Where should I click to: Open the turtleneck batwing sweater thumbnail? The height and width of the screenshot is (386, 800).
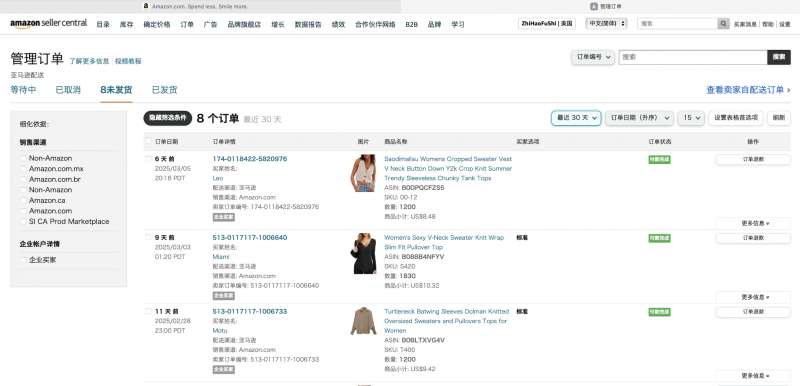tap(363, 321)
